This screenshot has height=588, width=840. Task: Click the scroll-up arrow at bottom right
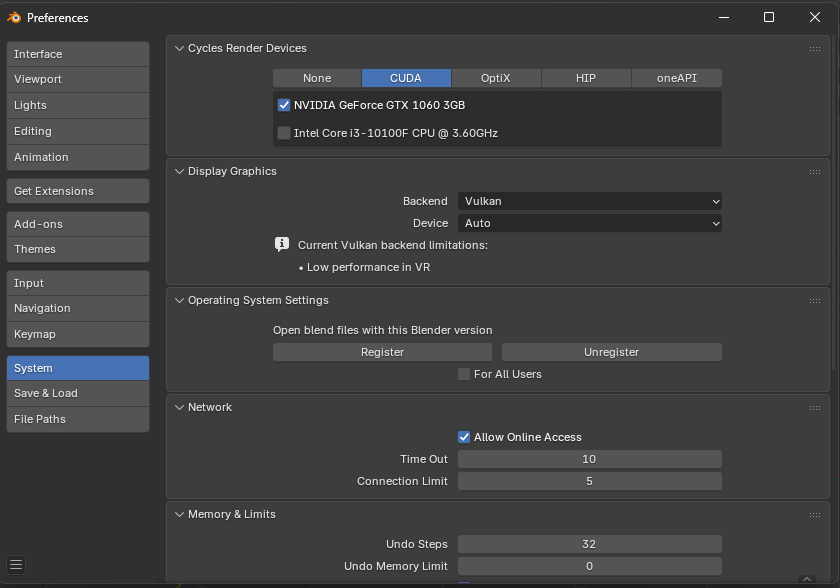click(807, 579)
